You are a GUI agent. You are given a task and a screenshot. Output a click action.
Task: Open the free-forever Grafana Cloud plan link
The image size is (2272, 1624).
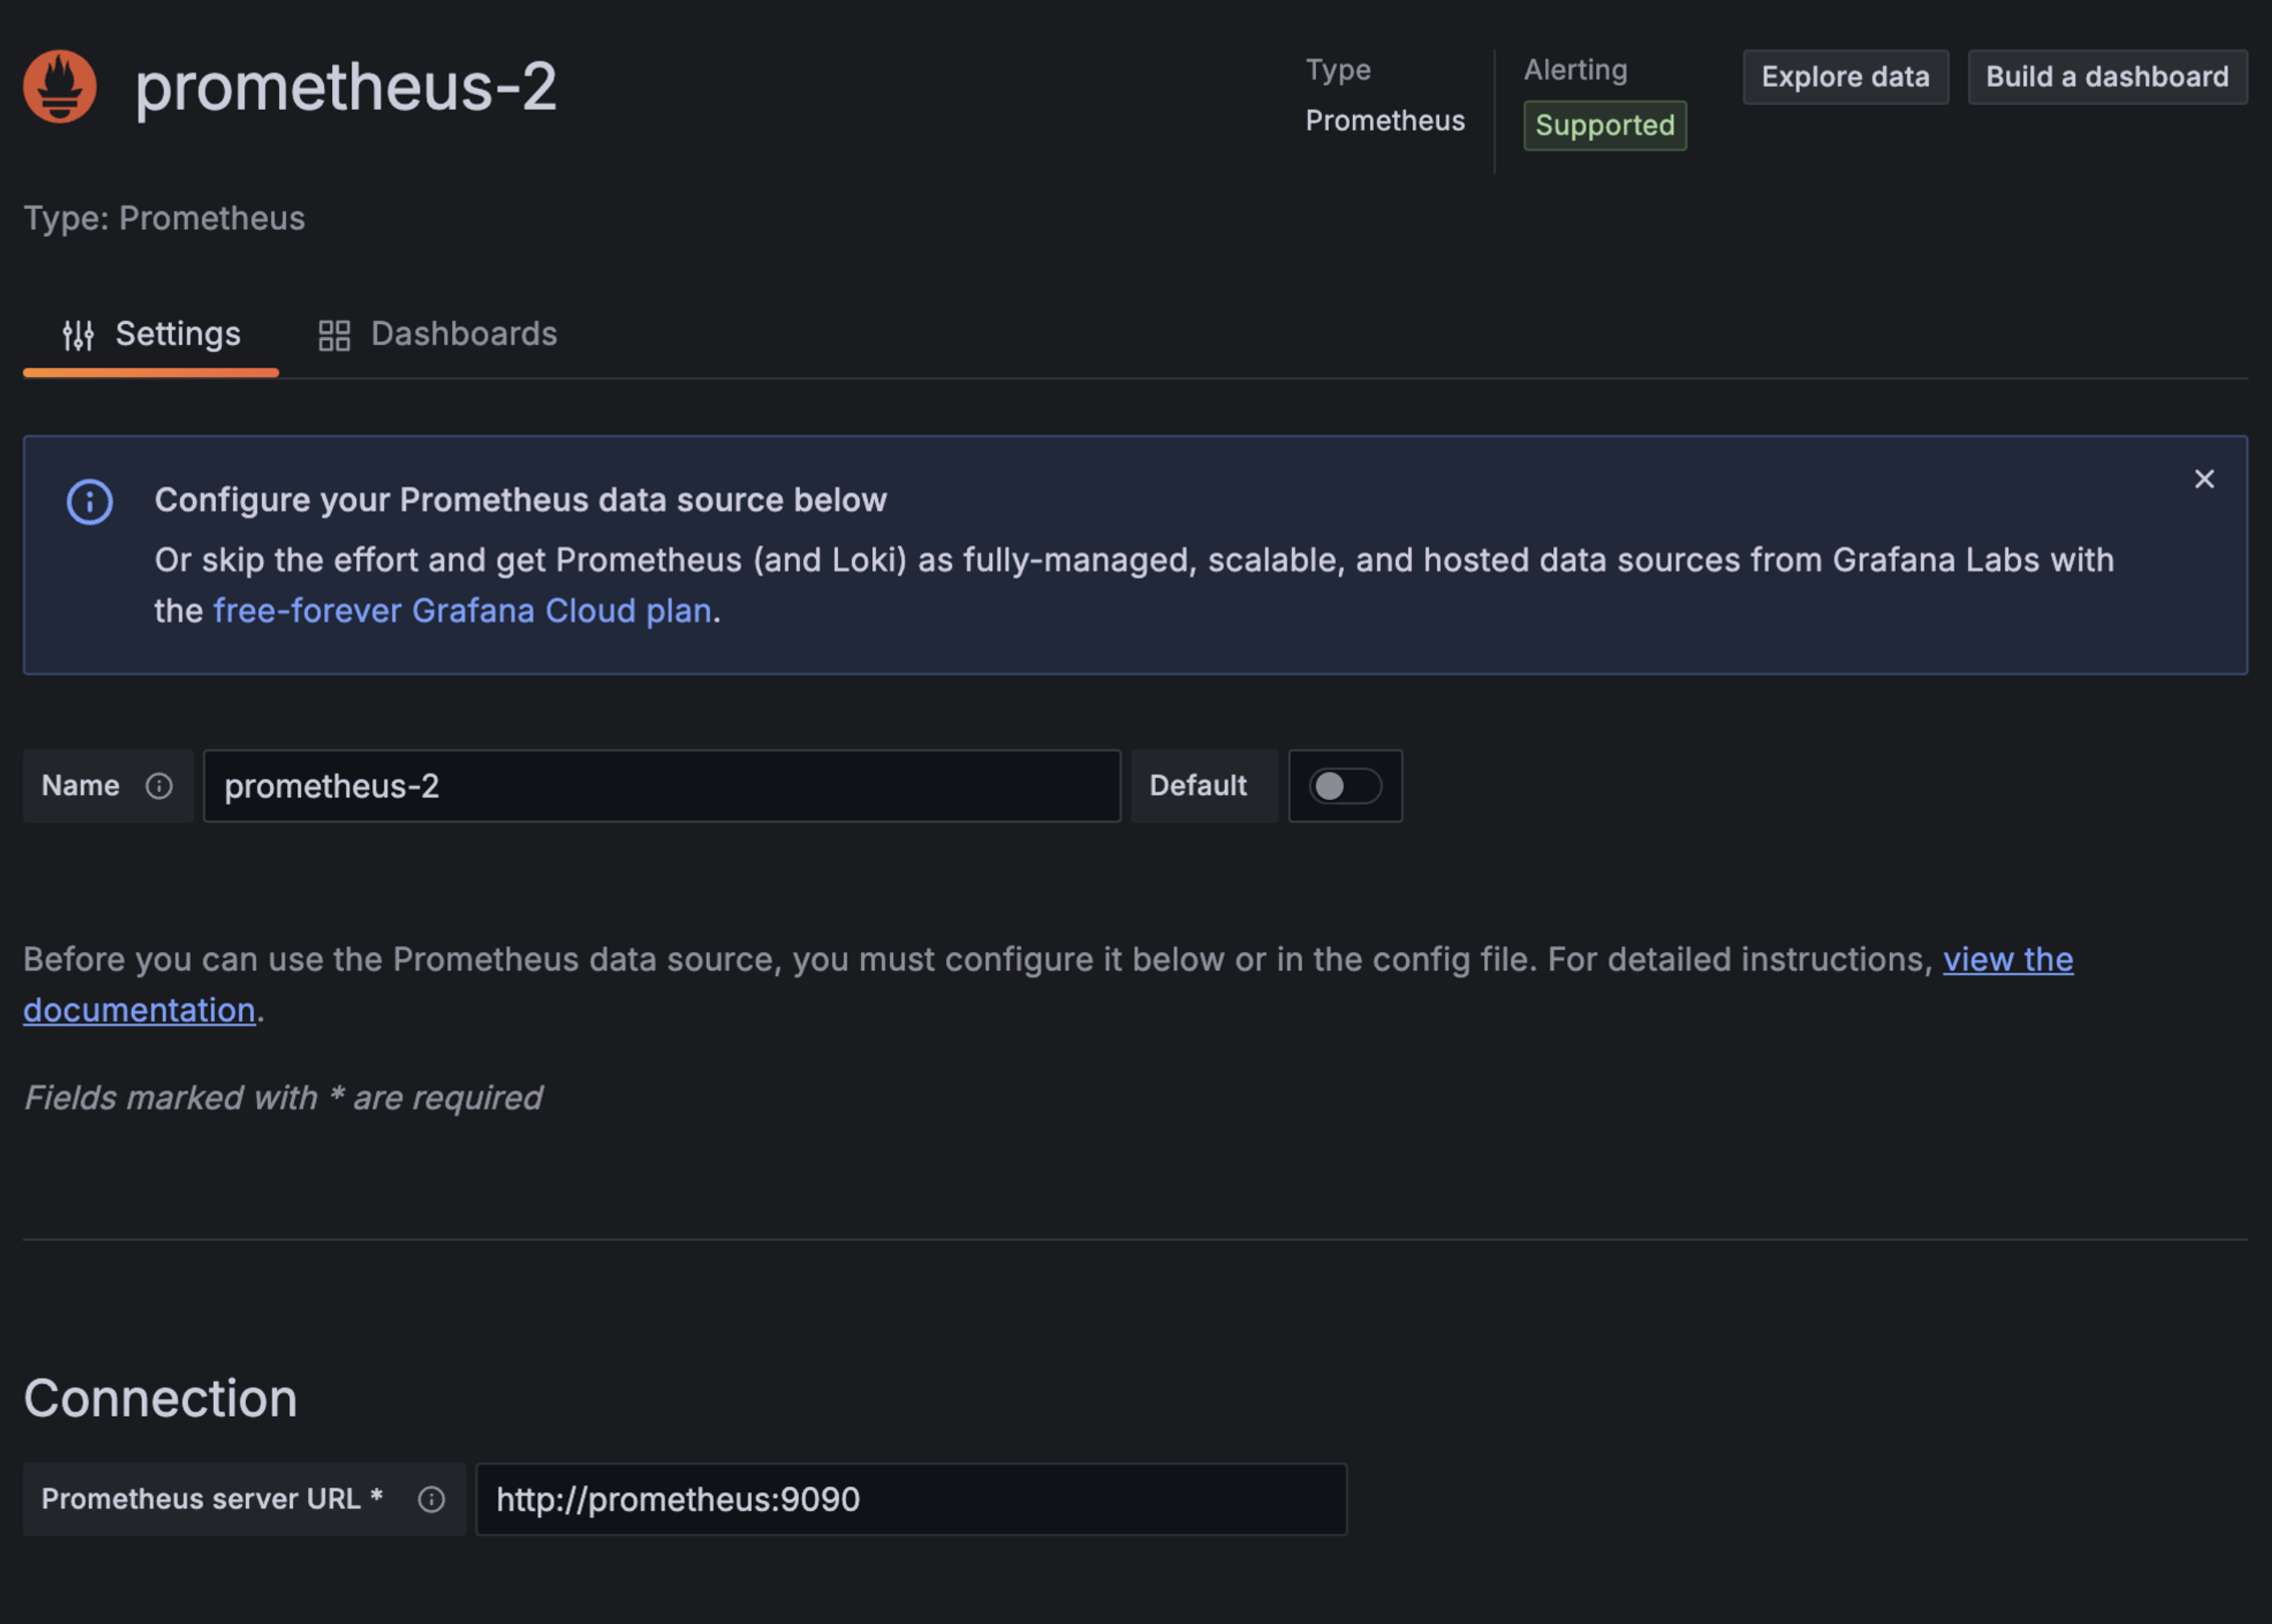coord(462,610)
